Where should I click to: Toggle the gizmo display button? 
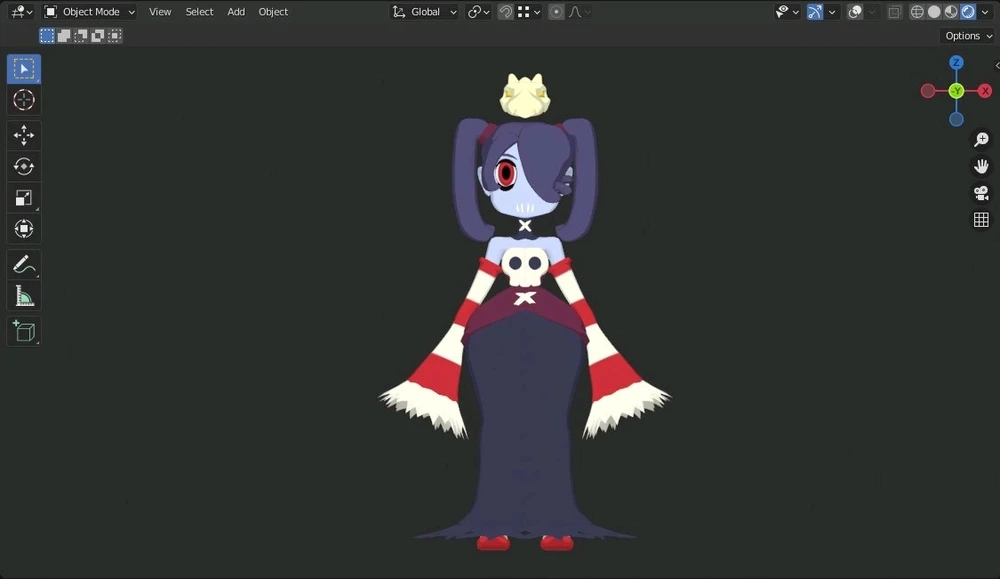coord(815,12)
